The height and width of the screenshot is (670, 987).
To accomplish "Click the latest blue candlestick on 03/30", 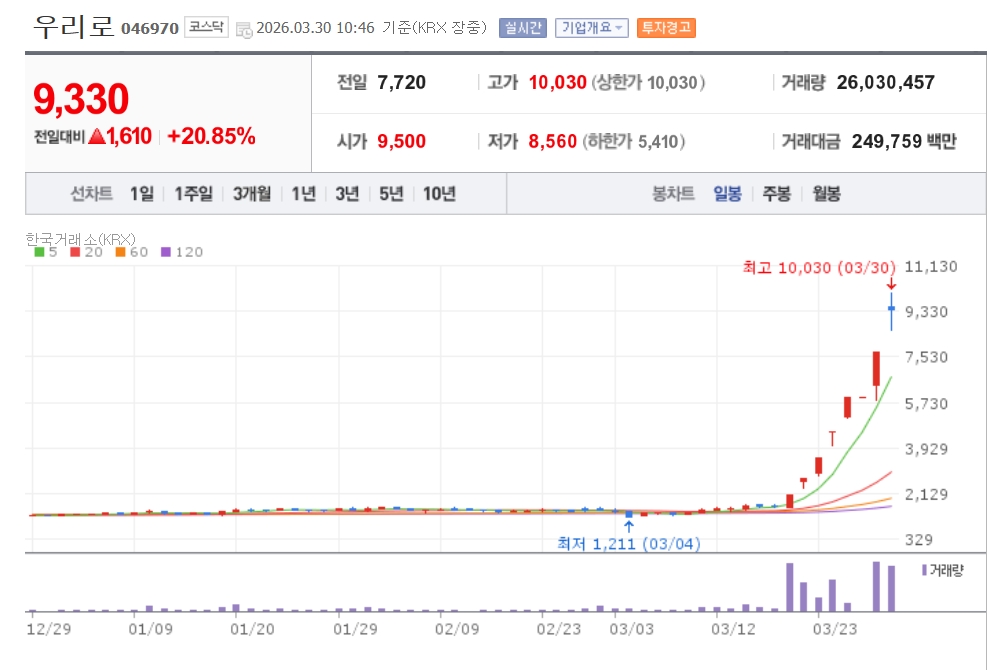I will pyautogui.click(x=891, y=311).
